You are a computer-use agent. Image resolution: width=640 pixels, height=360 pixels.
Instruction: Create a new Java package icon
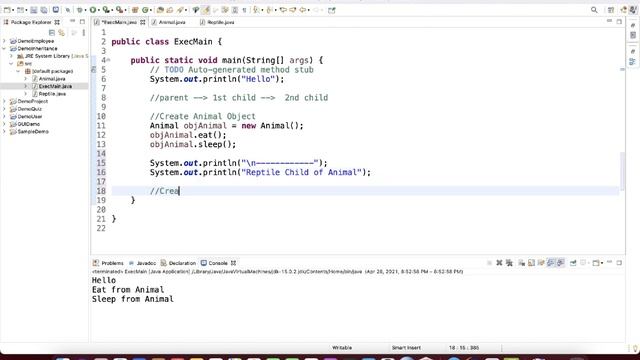point(136,10)
